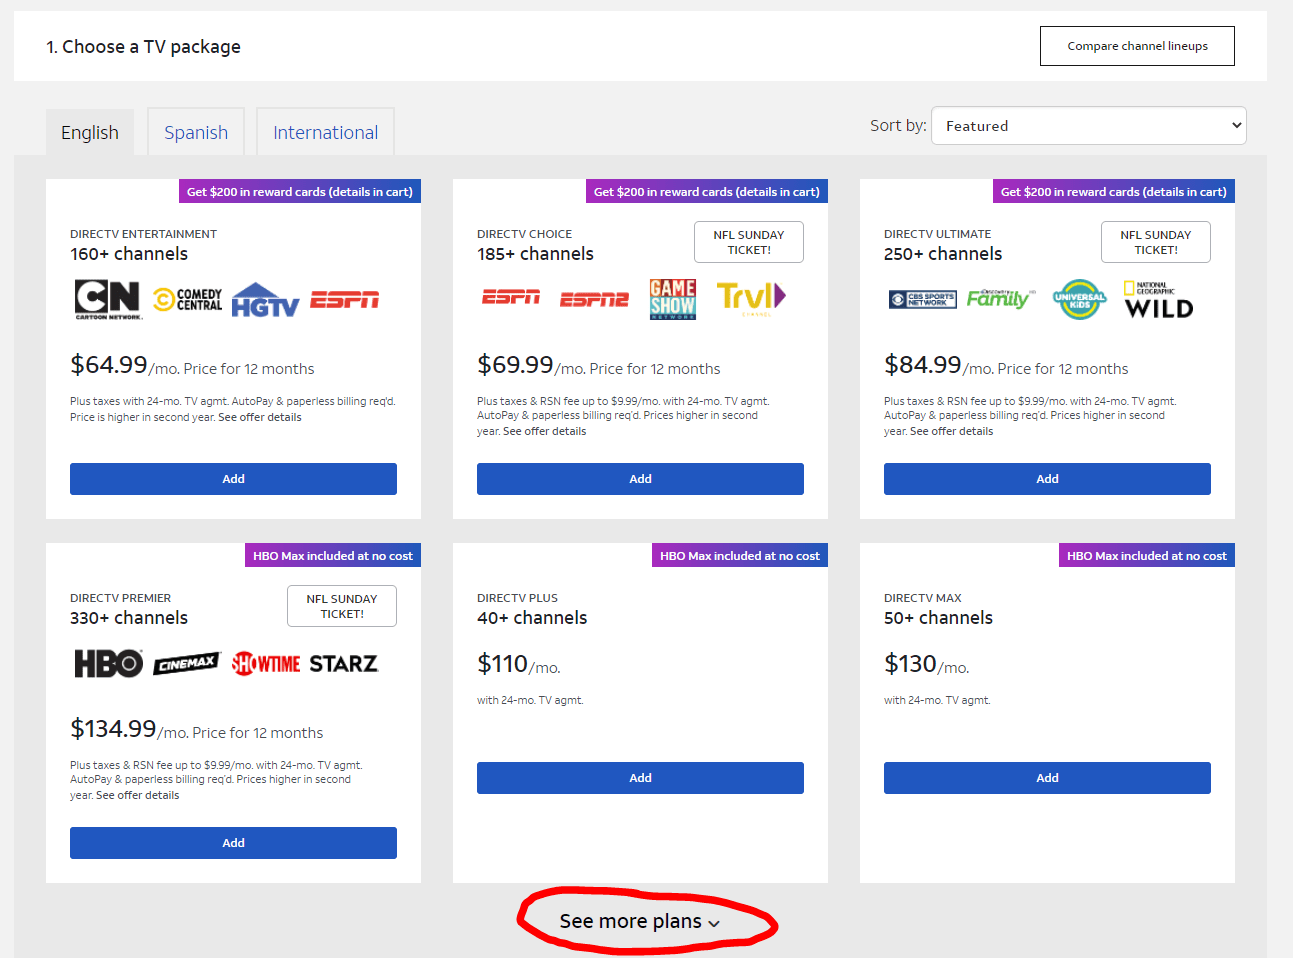The width and height of the screenshot is (1293, 958).
Task: Click the '250+ channels' text
Action: 943,254
